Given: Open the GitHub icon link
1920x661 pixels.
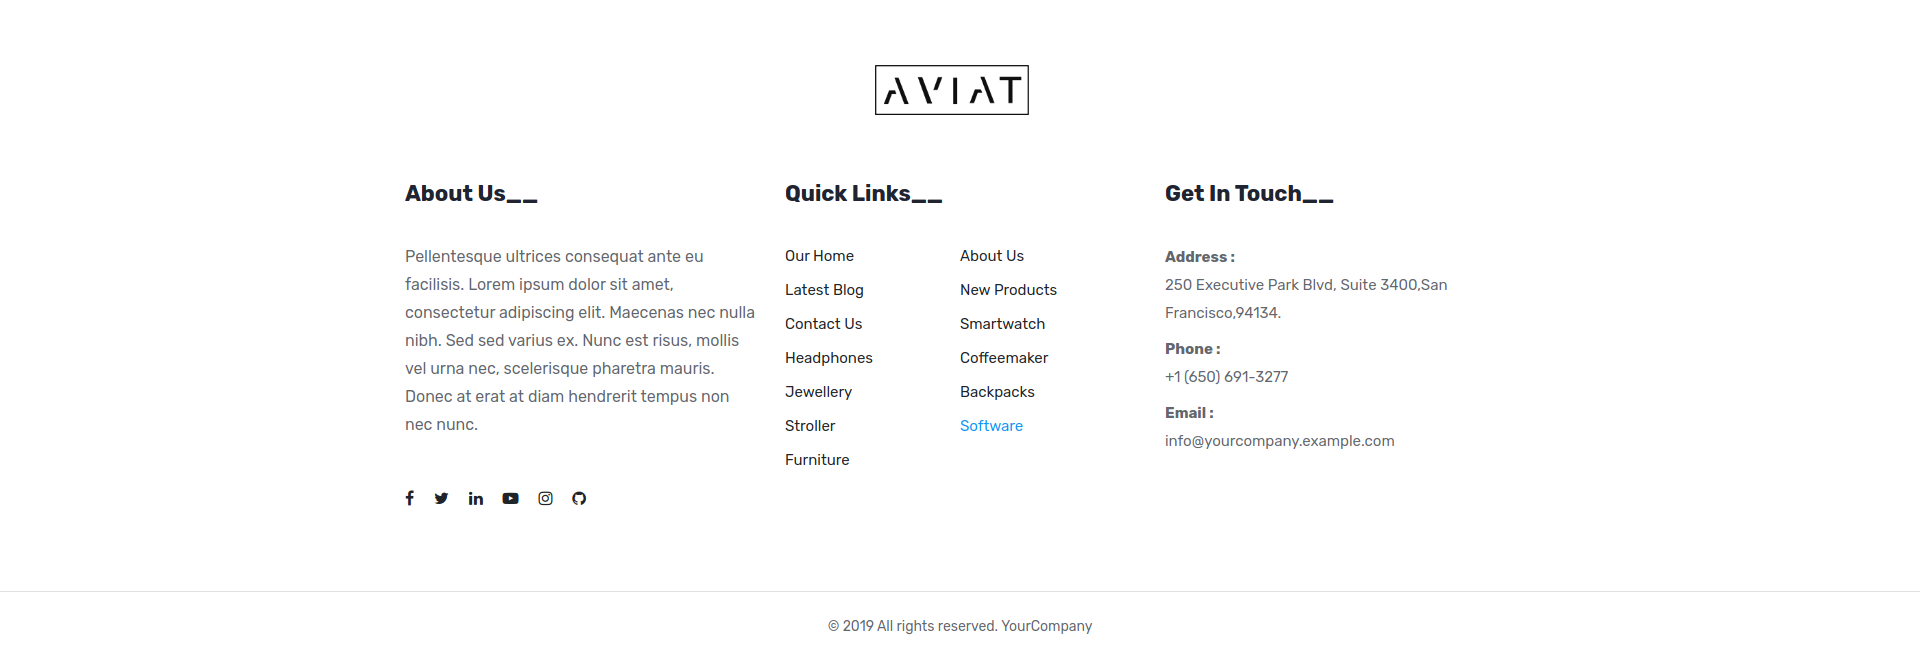Looking at the screenshot, I should (x=579, y=498).
